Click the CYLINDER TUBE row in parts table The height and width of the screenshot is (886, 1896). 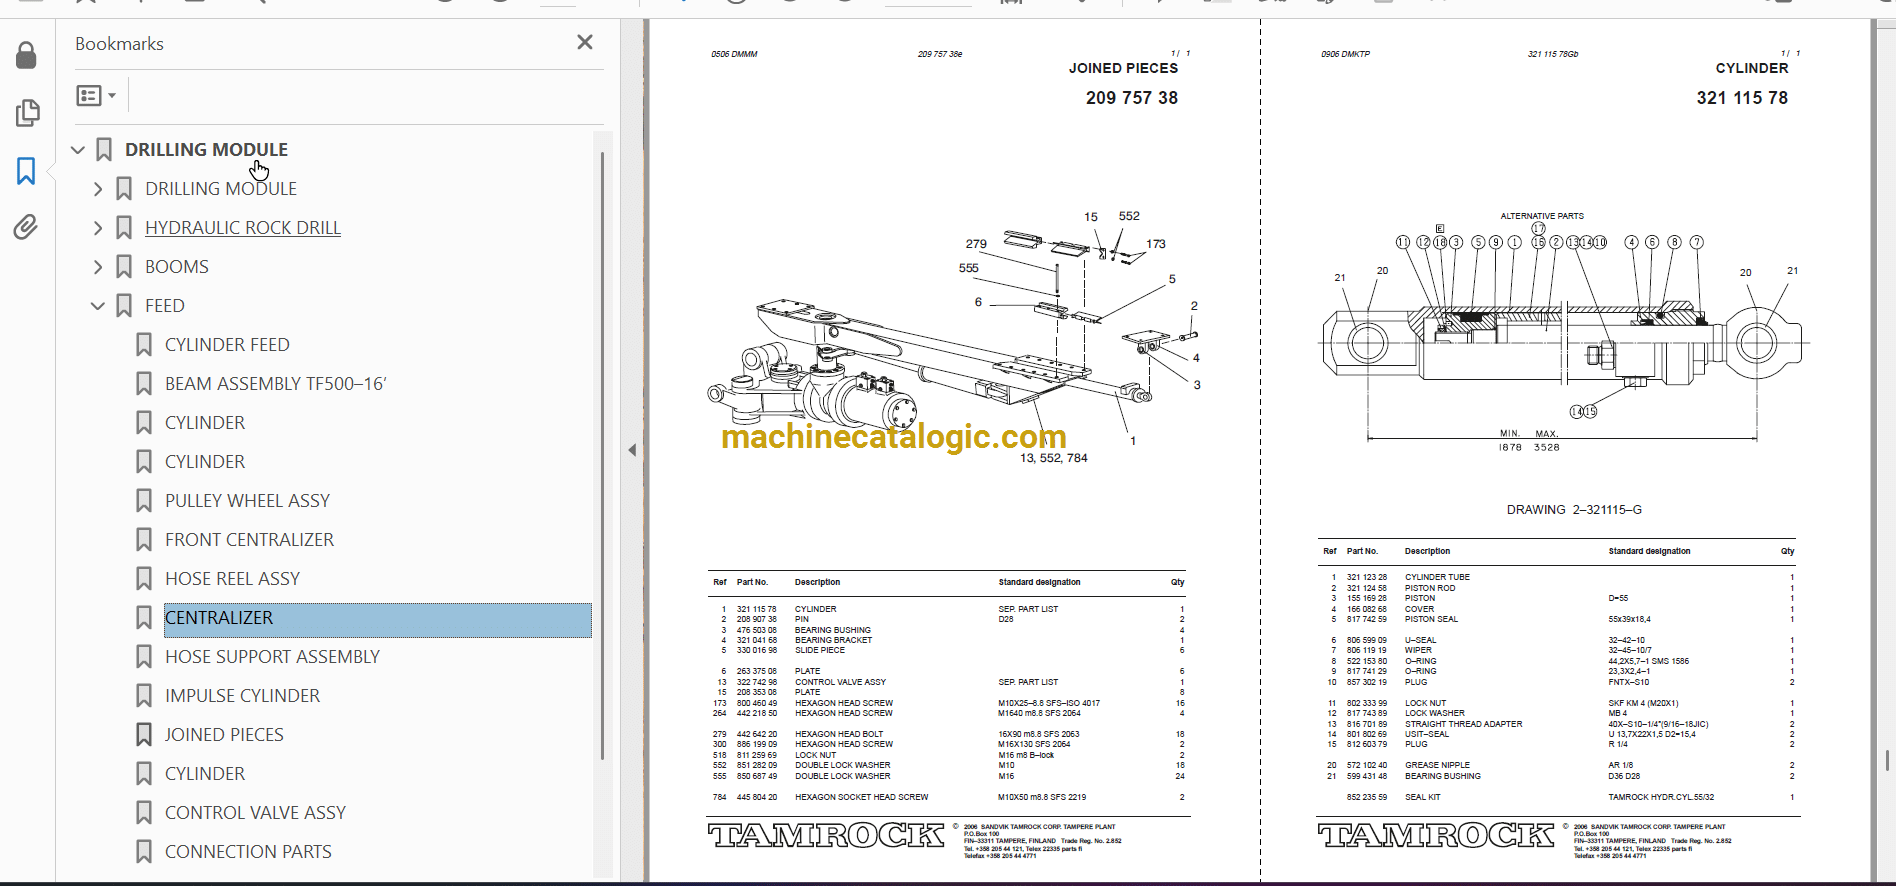1558,577
